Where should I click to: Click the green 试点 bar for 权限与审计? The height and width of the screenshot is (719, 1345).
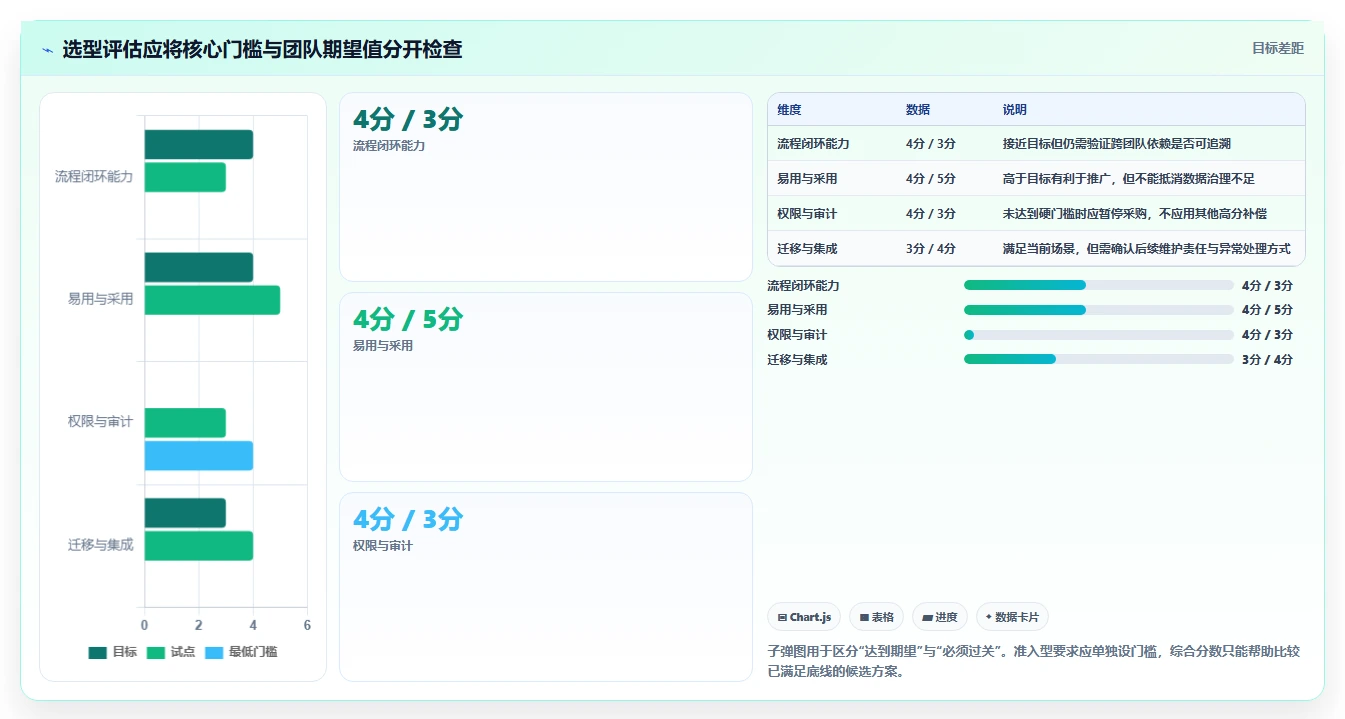point(185,423)
